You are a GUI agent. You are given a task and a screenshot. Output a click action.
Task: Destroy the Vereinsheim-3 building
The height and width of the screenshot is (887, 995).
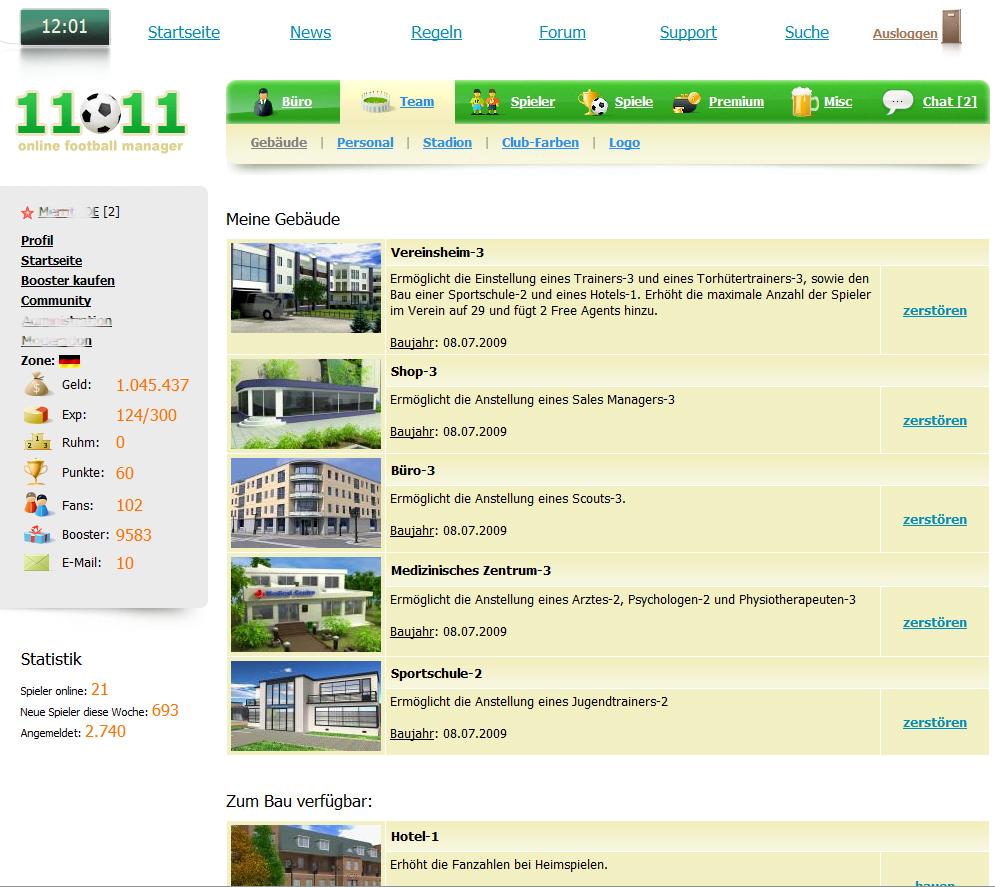(935, 311)
